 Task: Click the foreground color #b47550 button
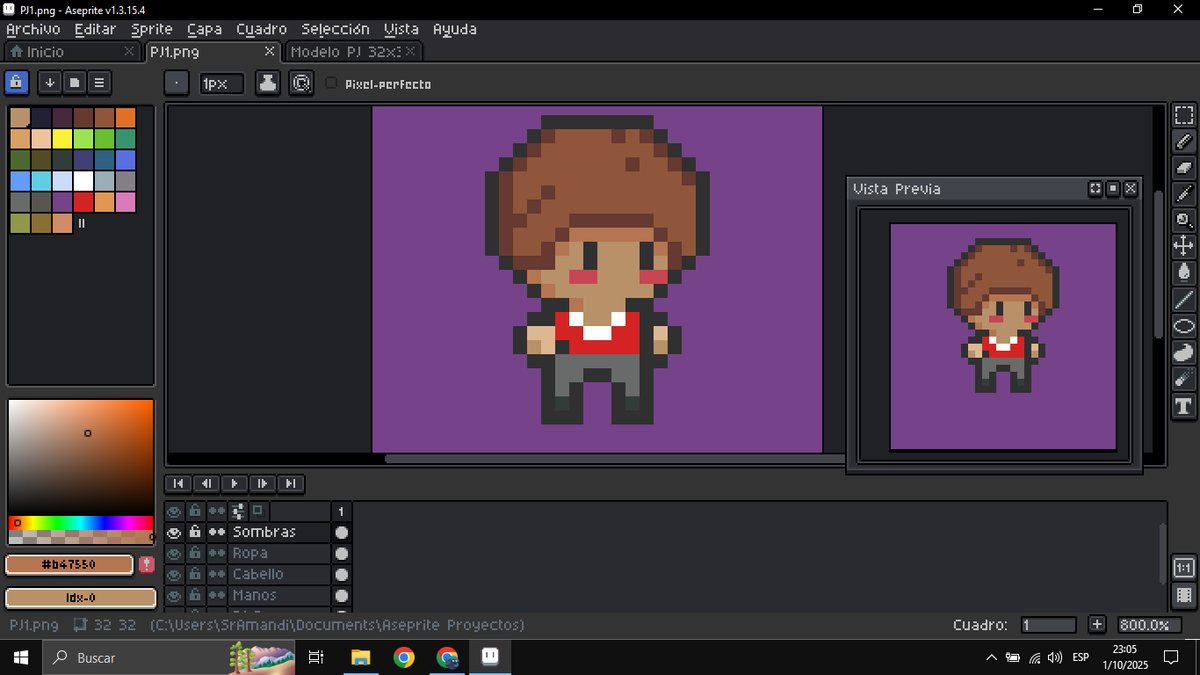69,565
